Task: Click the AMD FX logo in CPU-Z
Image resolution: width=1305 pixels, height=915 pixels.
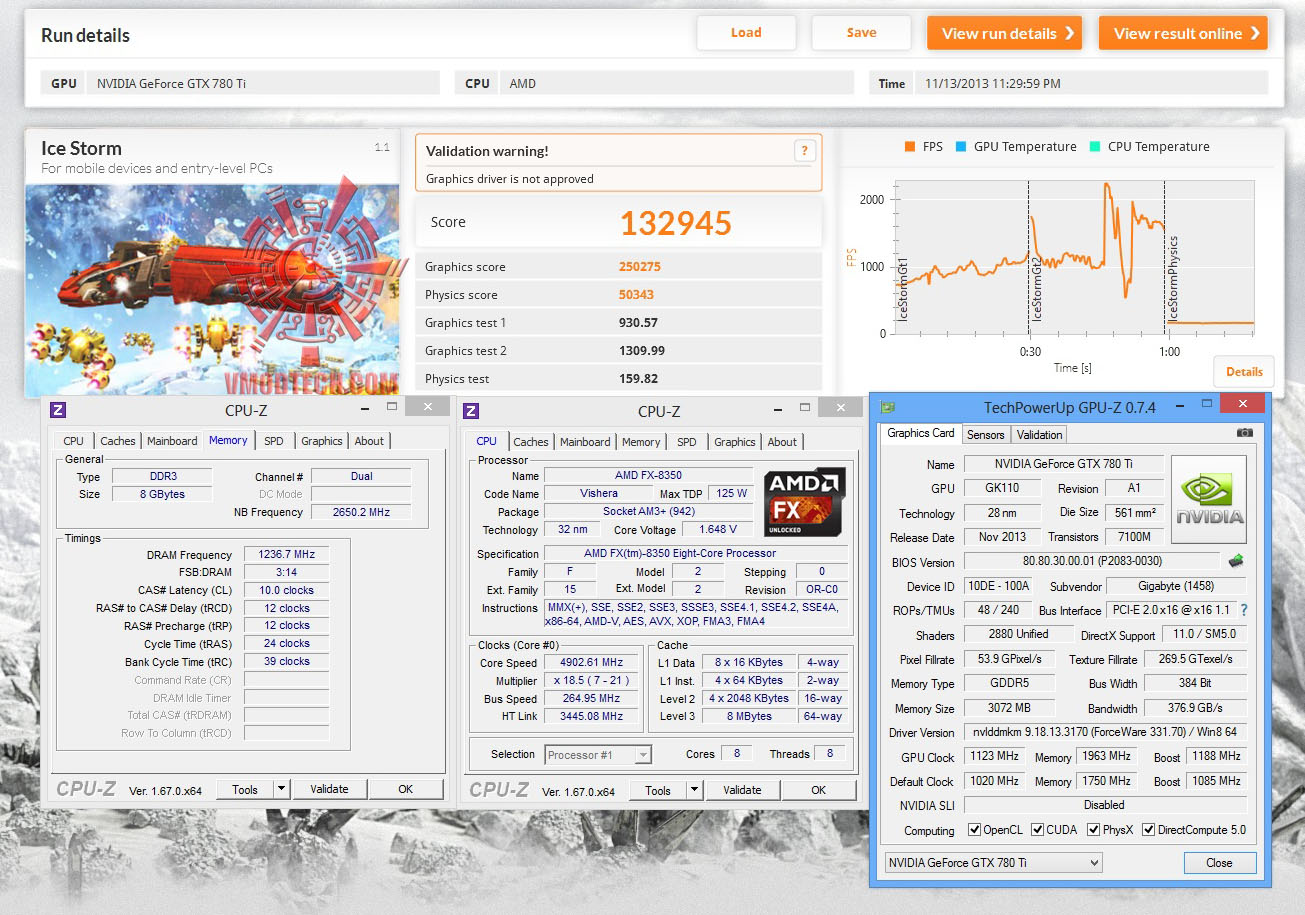Action: click(805, 502)
